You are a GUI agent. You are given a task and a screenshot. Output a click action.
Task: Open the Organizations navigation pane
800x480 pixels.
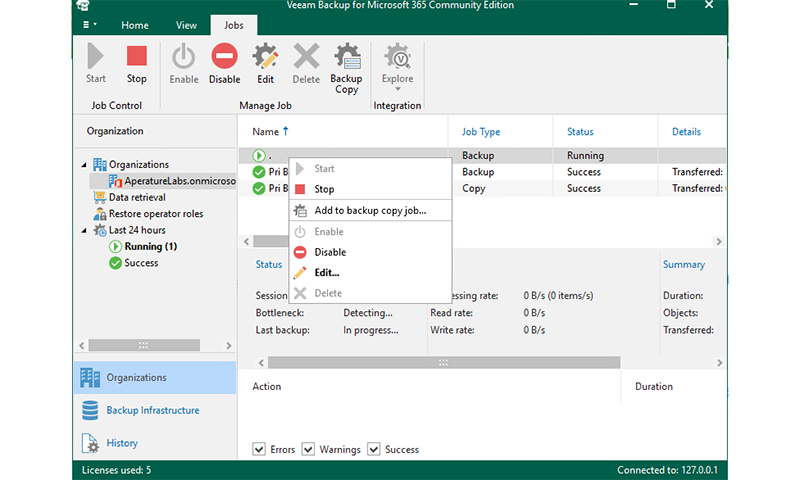(x=155, y=377)
